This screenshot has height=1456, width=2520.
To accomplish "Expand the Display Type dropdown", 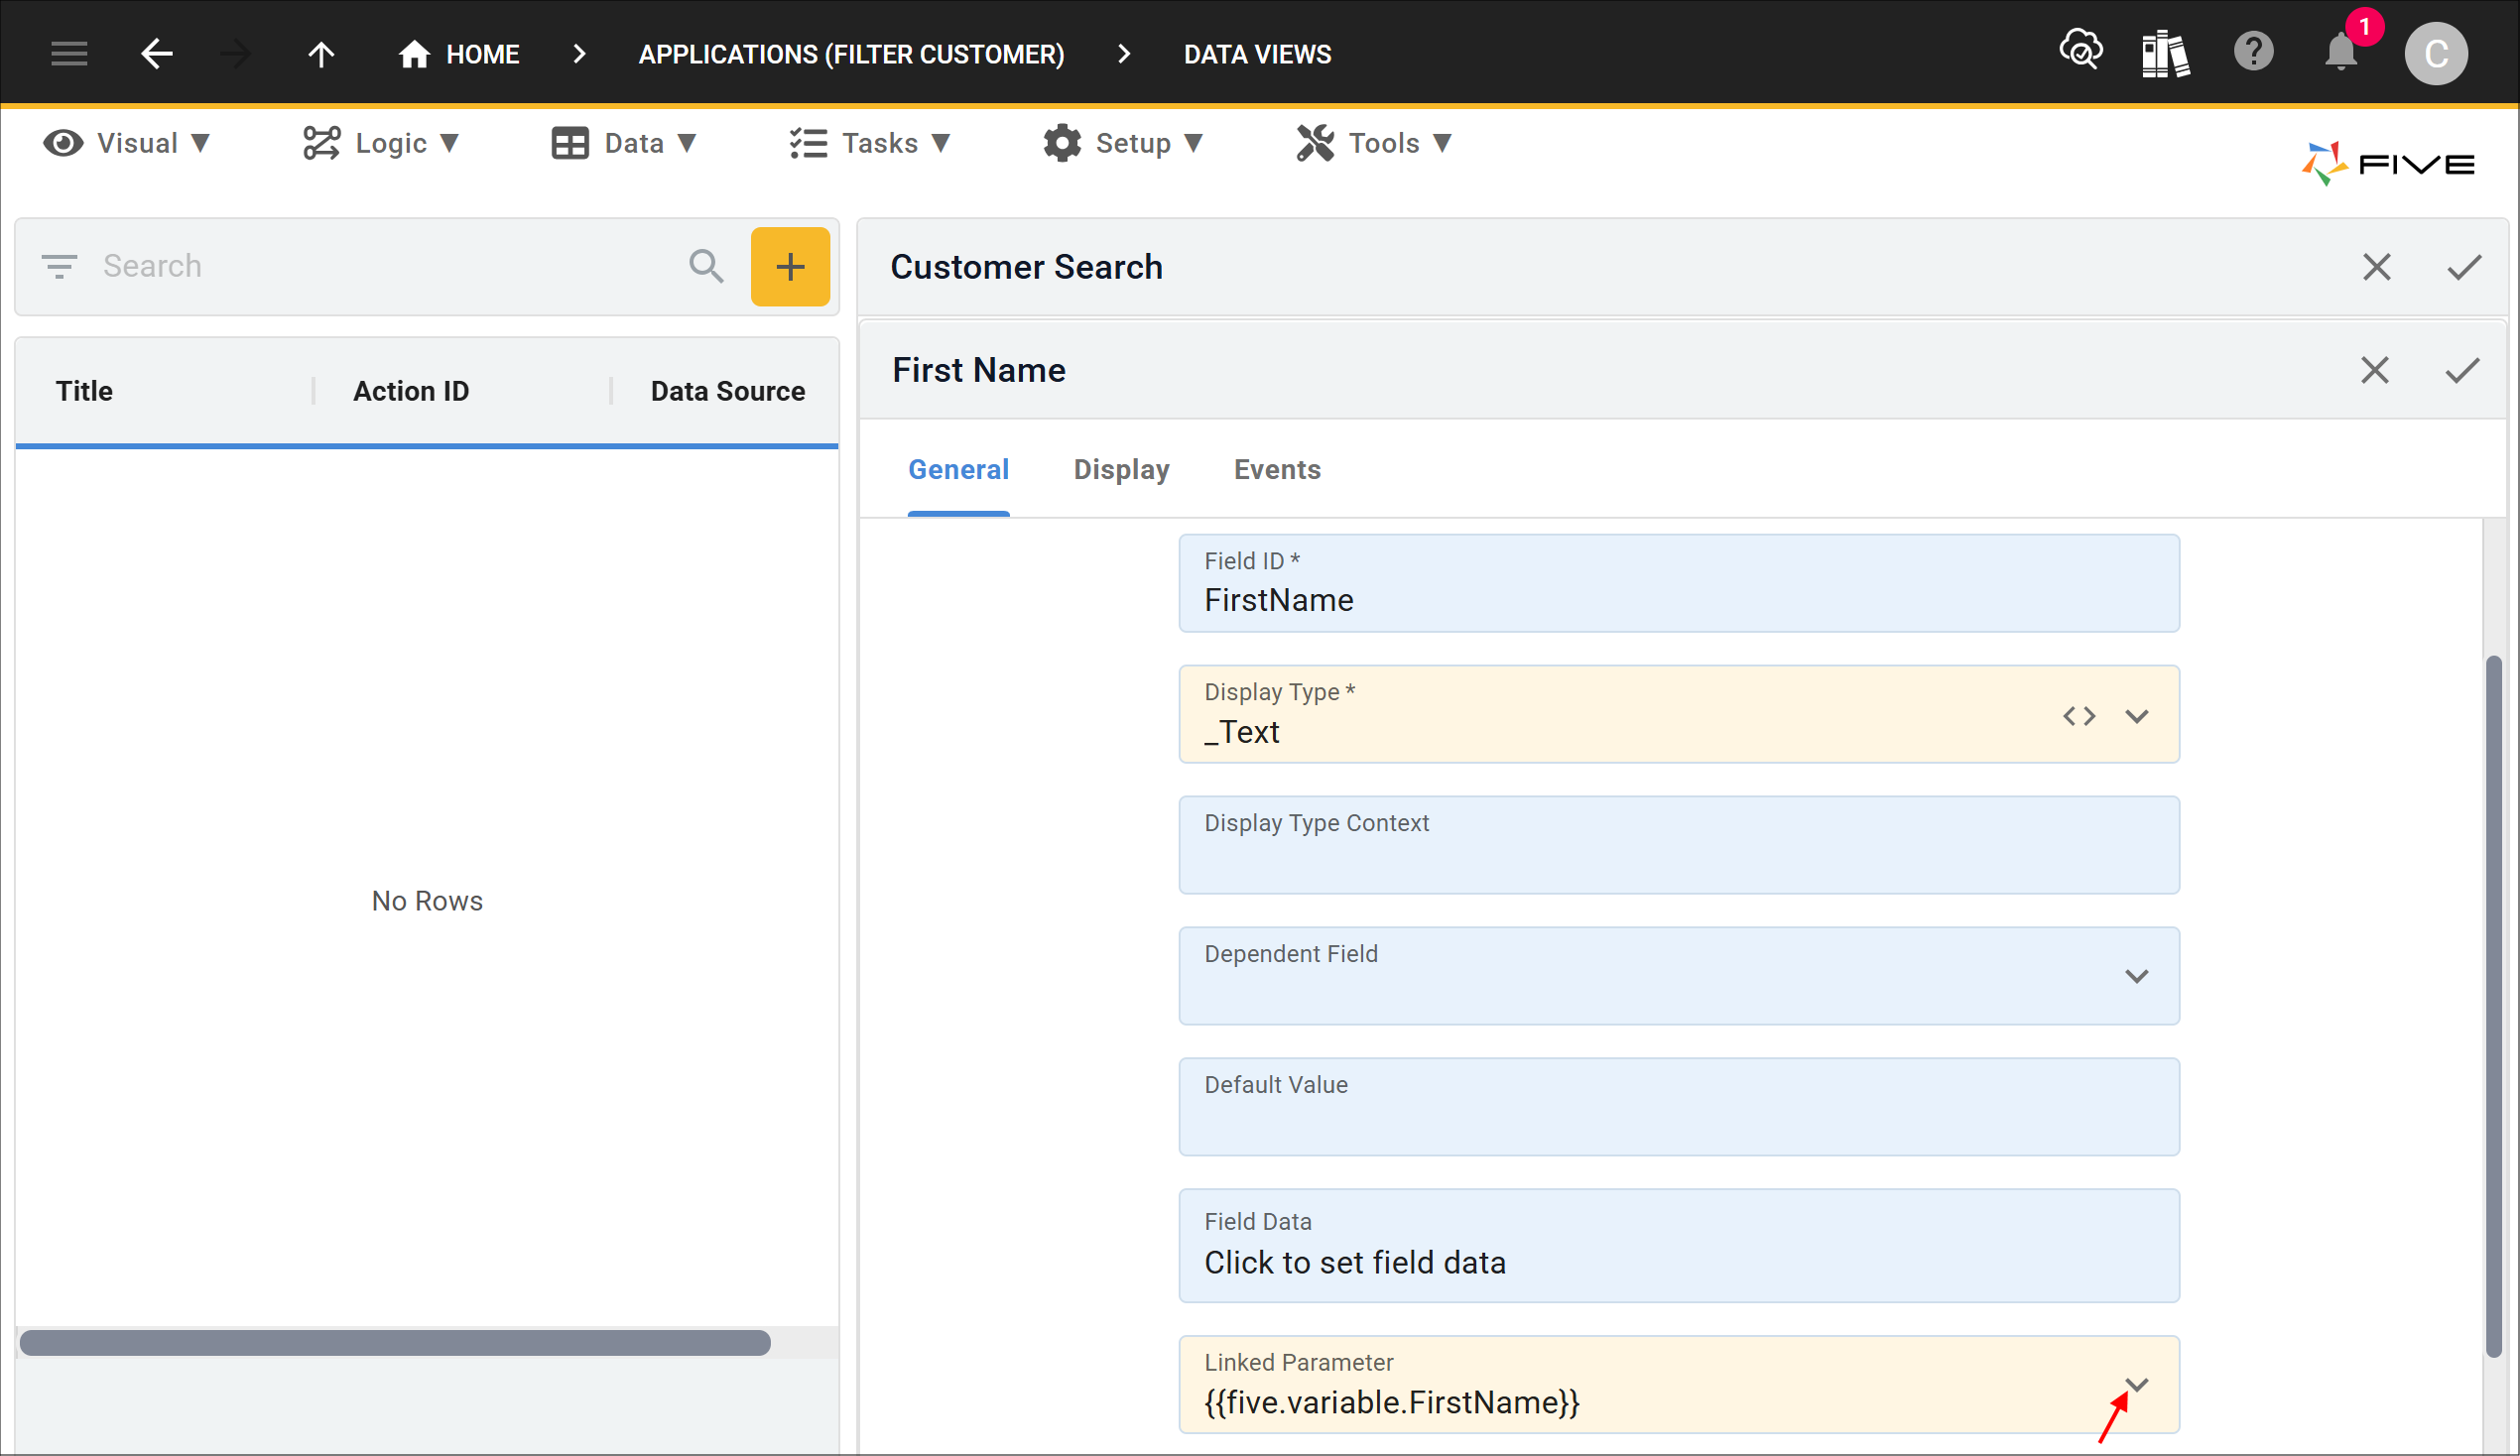I will click(2137, 716).
